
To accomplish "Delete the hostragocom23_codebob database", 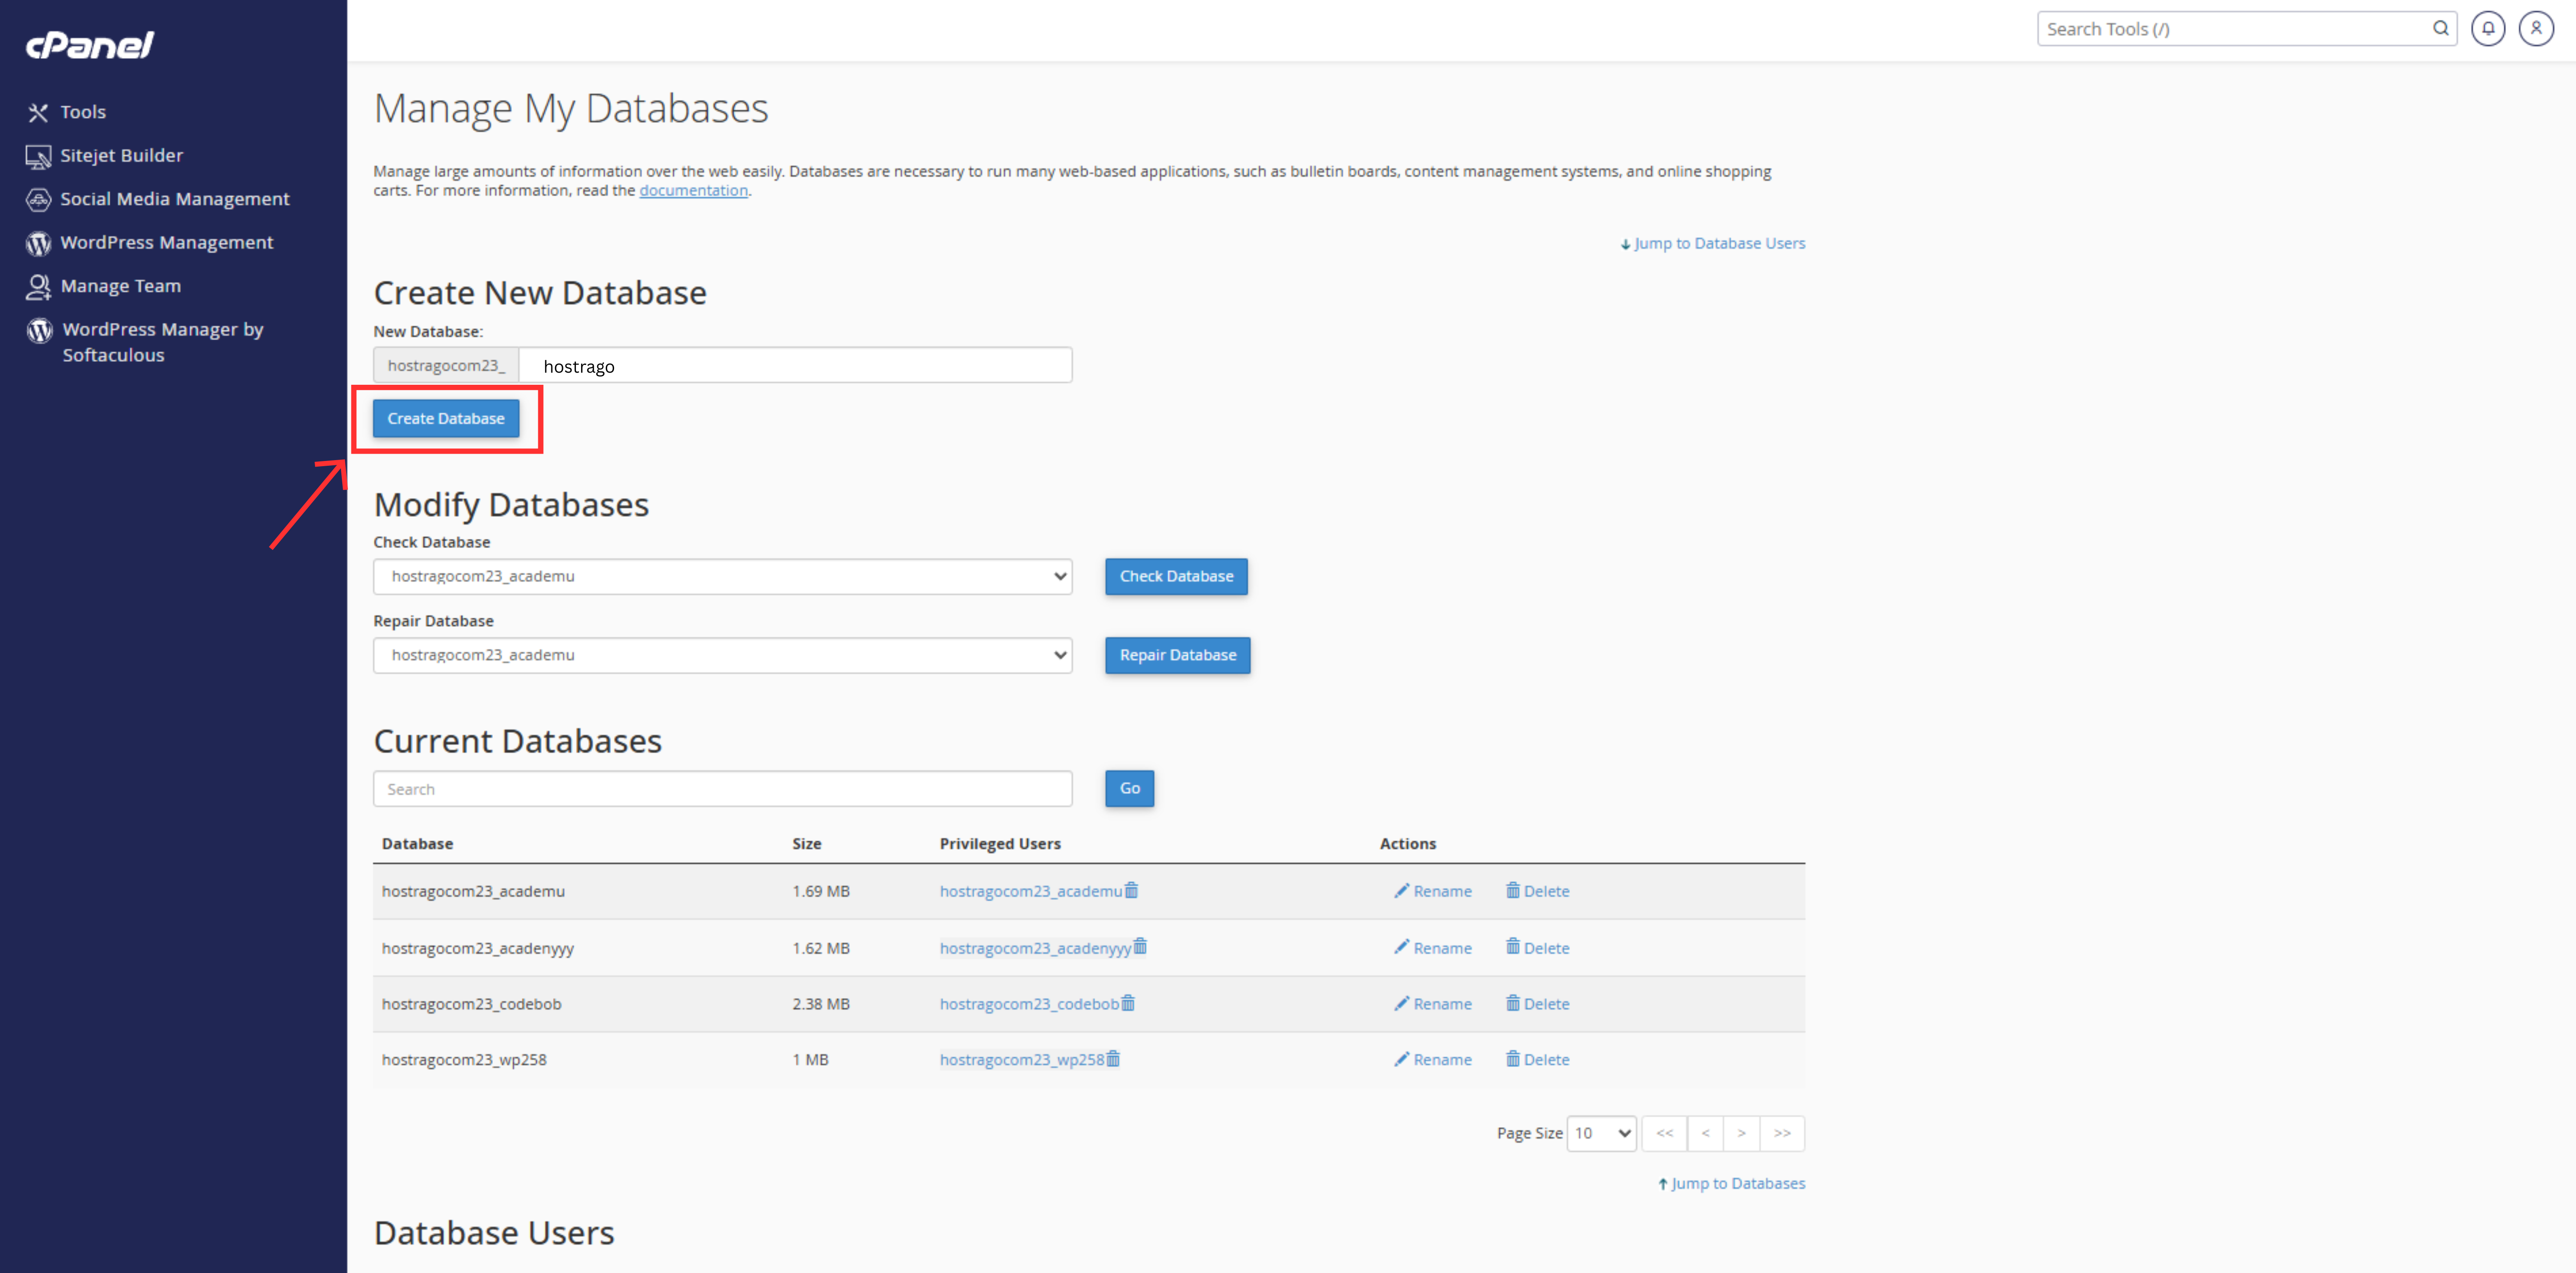I will (x=1538, y=1004).
